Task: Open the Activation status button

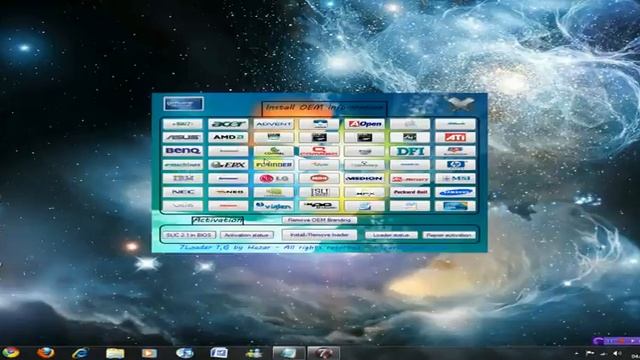Action: [x=247, y=235]
